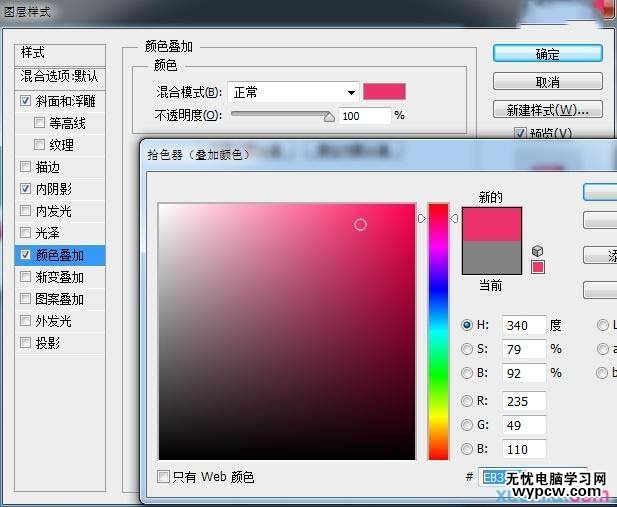Enable 纹理 checkbox
The height and width of the screenshot is (507, 617).
39,145
